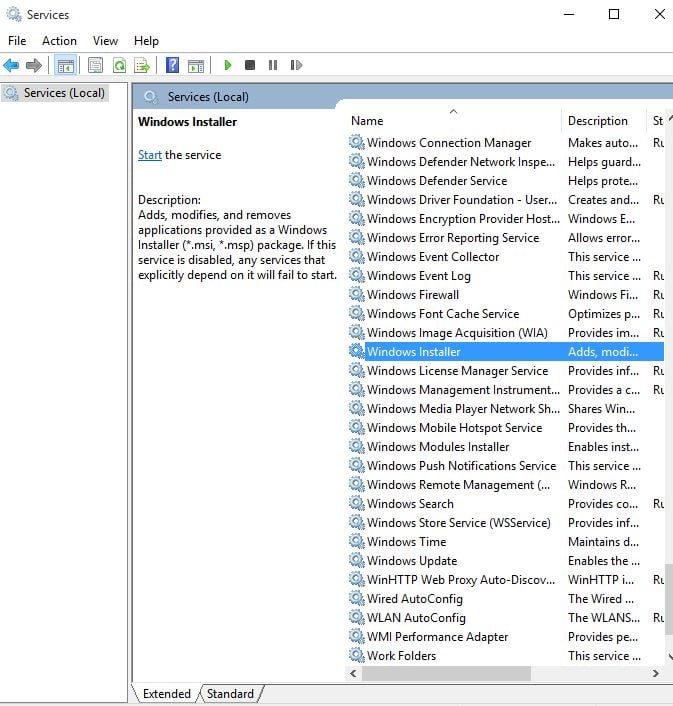Click gear icon beside Windows Time
This screenshot has width=673, height=706.
click(357, 541)
